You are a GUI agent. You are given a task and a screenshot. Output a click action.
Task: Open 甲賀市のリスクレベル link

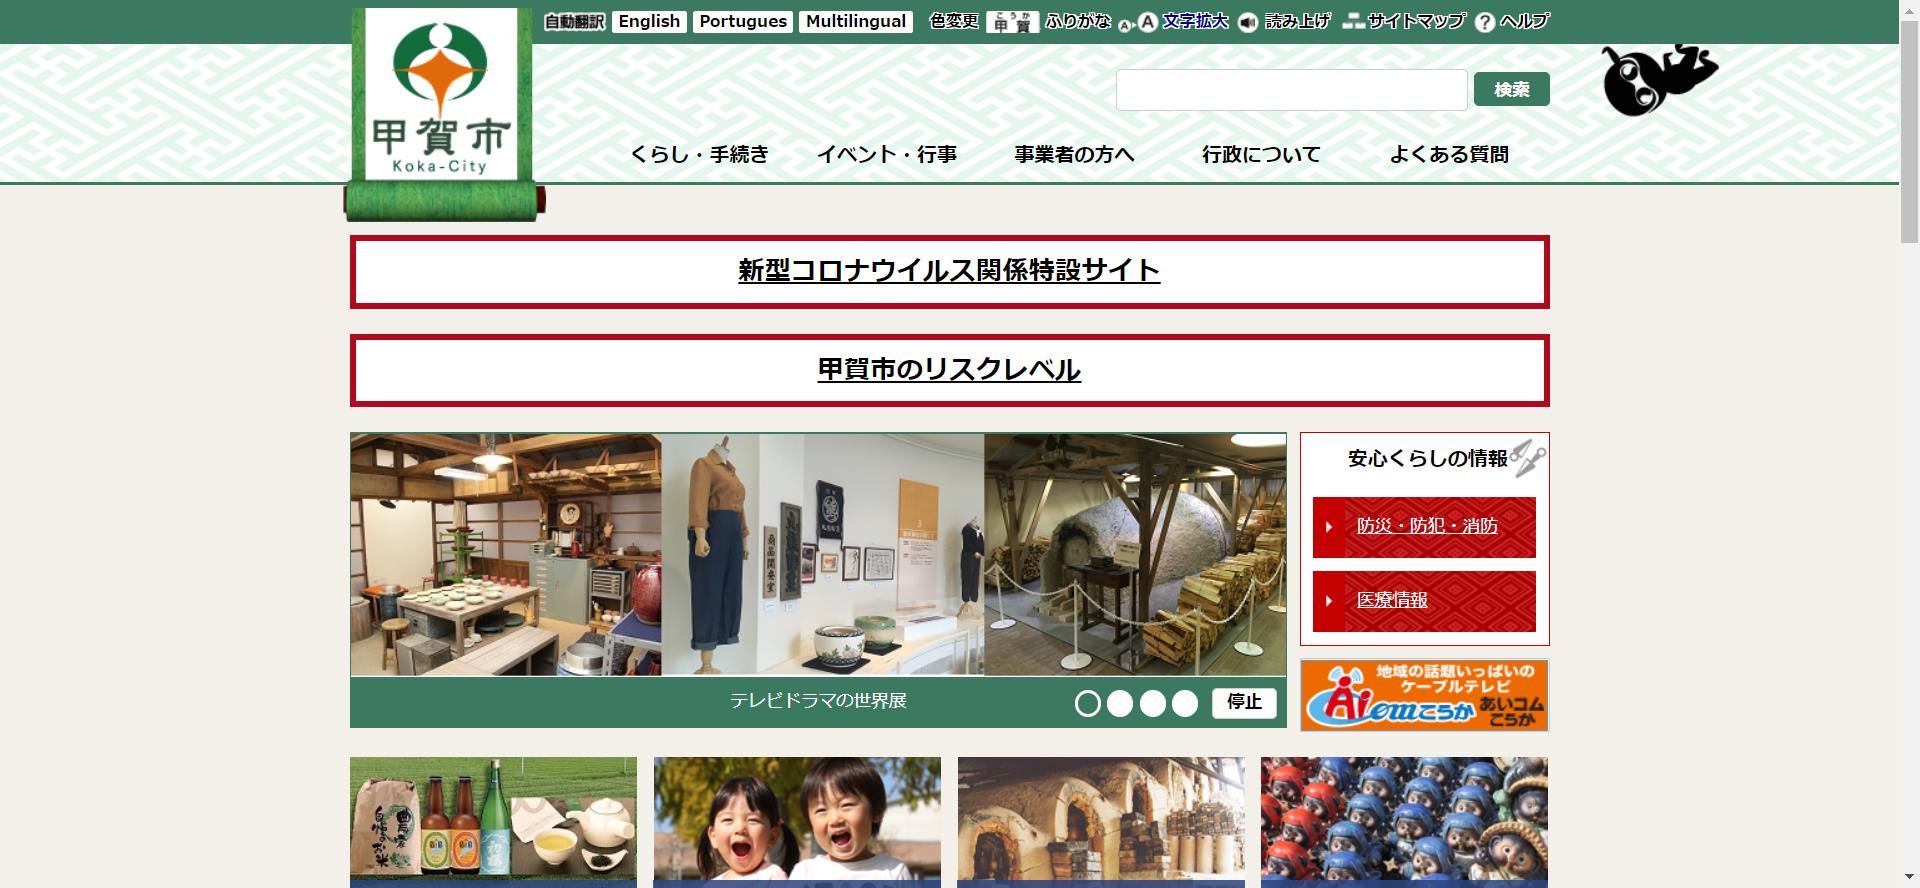[x=949, y=370]
